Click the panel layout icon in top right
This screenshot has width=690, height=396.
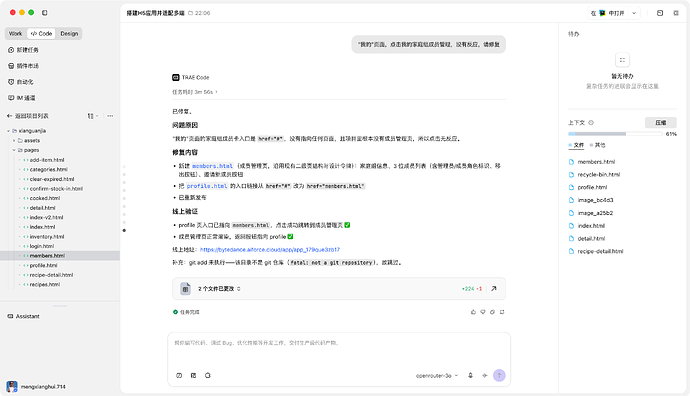(x=660, y=13)
